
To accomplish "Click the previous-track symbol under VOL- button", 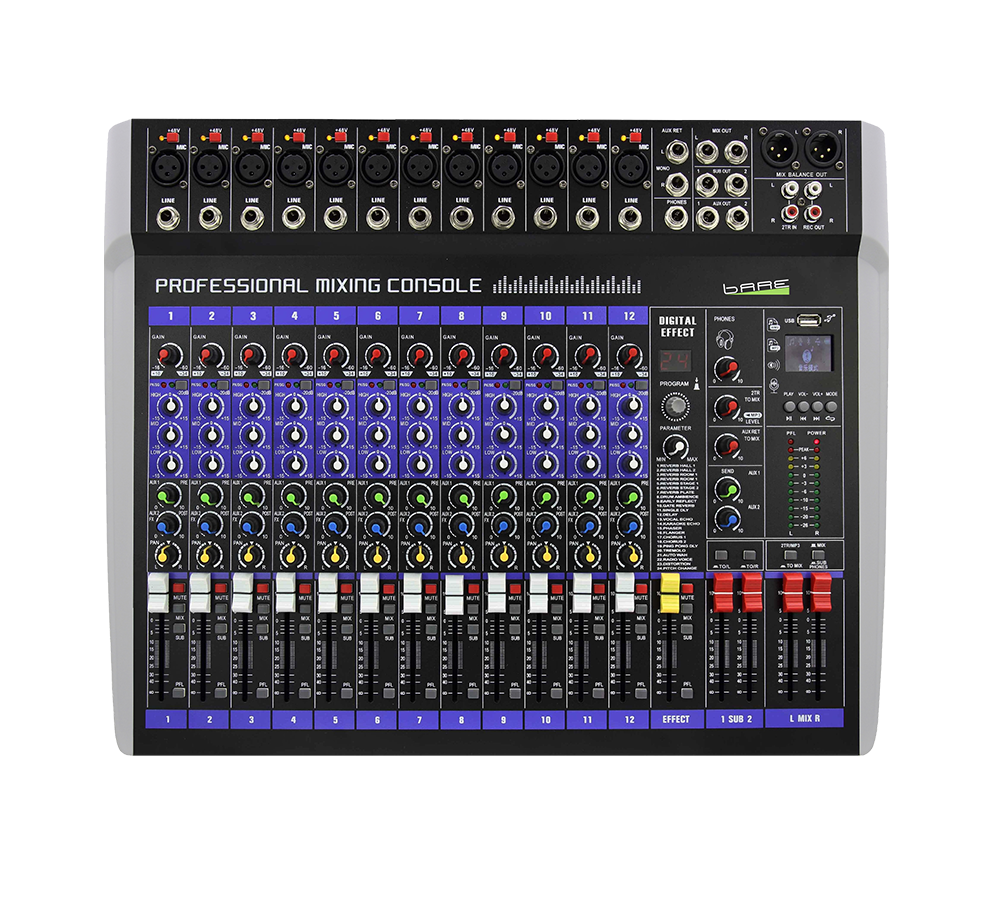I will click(x=803, y=418).
